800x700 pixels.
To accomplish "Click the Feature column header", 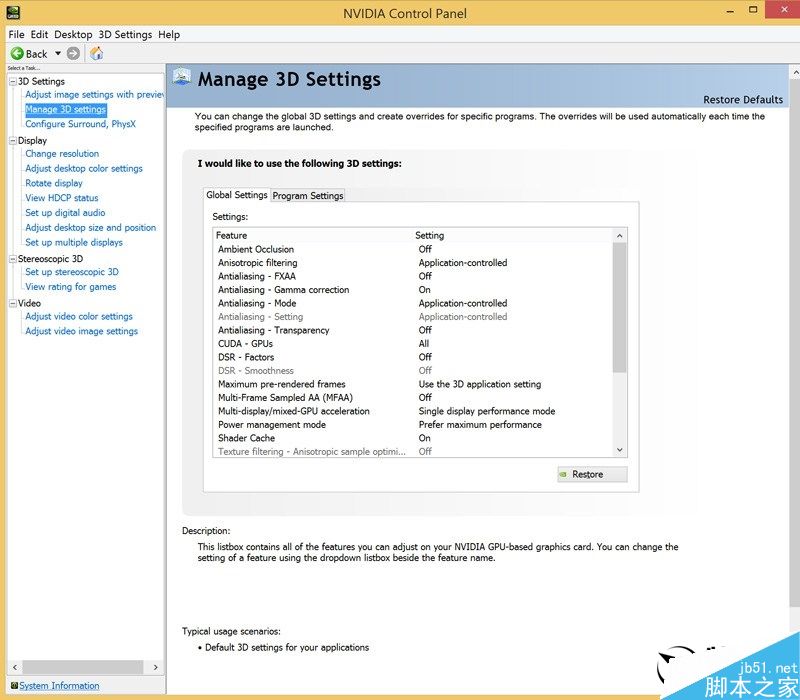I will (313, 235).
